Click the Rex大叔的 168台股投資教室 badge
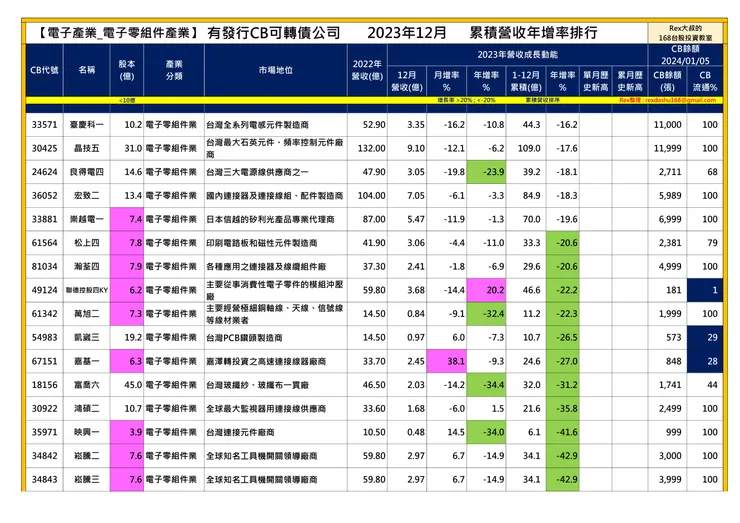This screenshot has width=740, height=523. (x=685, y=33)
